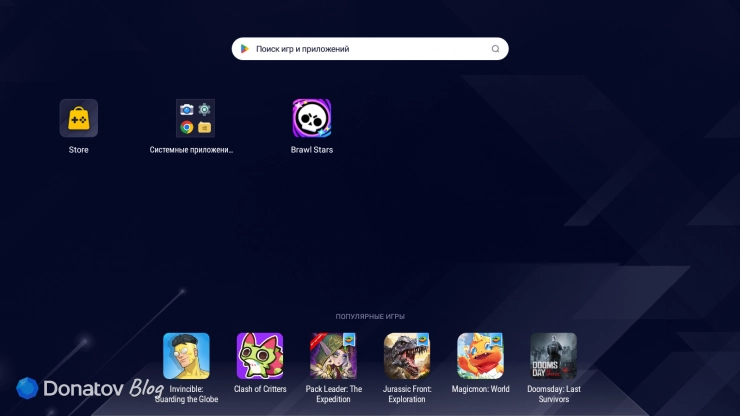This screenshot has height=416, width=740.
Task: Open Clash of Critters game icon
Action: (x=260, y=356)
